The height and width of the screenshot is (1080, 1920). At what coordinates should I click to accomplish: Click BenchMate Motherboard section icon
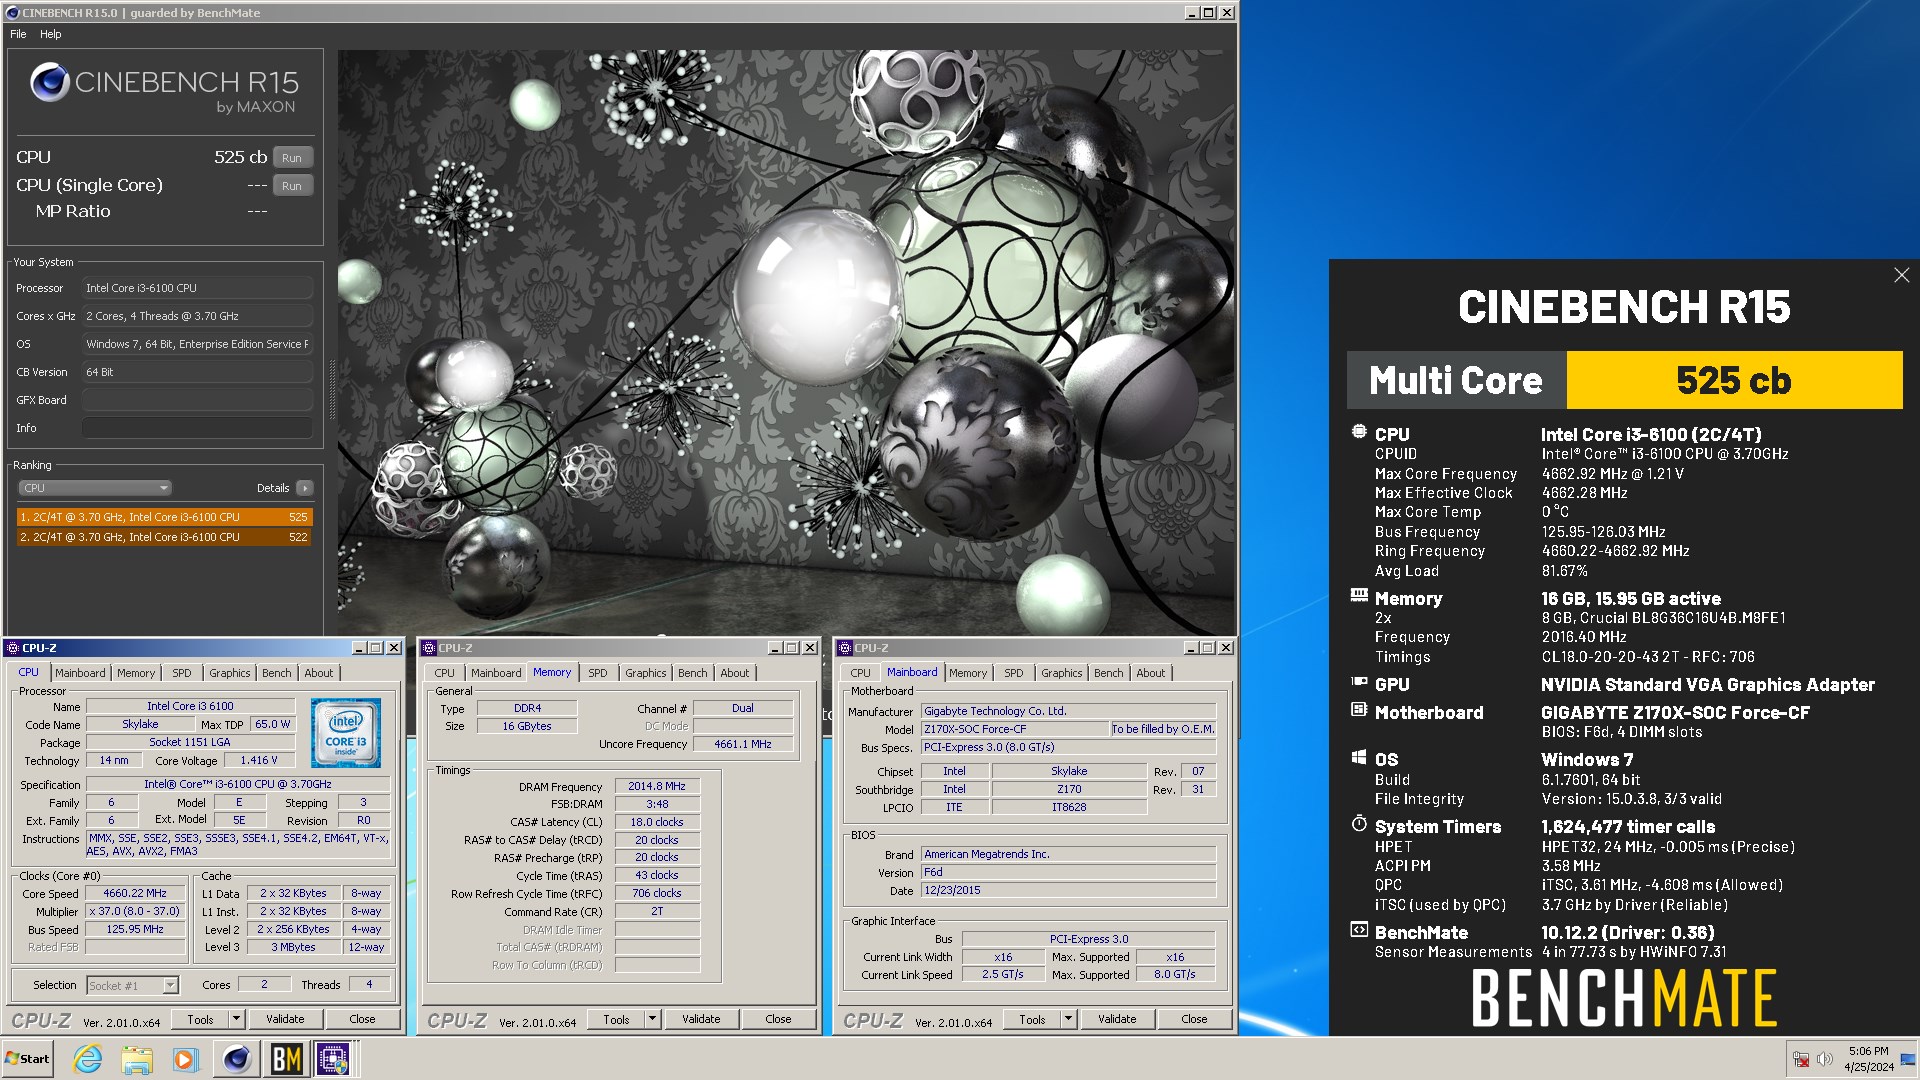(x=1359, y=710)
